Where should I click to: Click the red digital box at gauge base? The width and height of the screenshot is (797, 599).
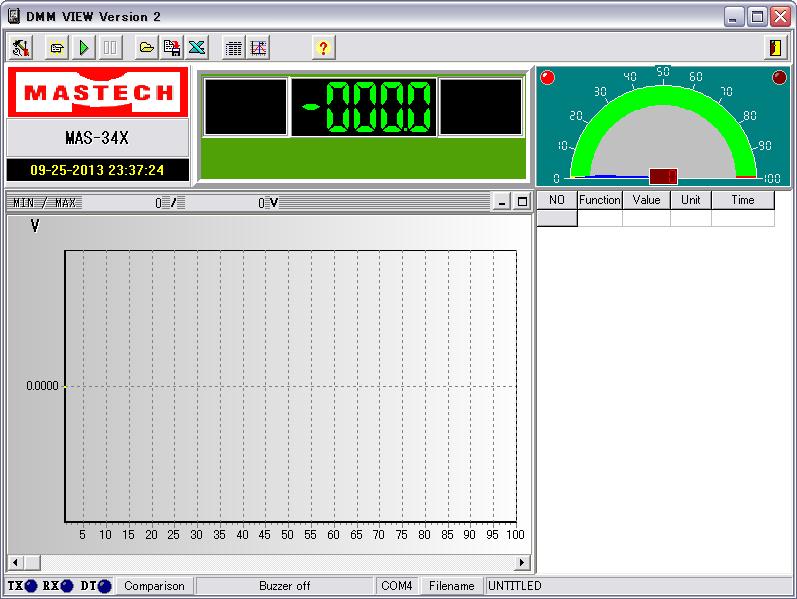point(663,176)
